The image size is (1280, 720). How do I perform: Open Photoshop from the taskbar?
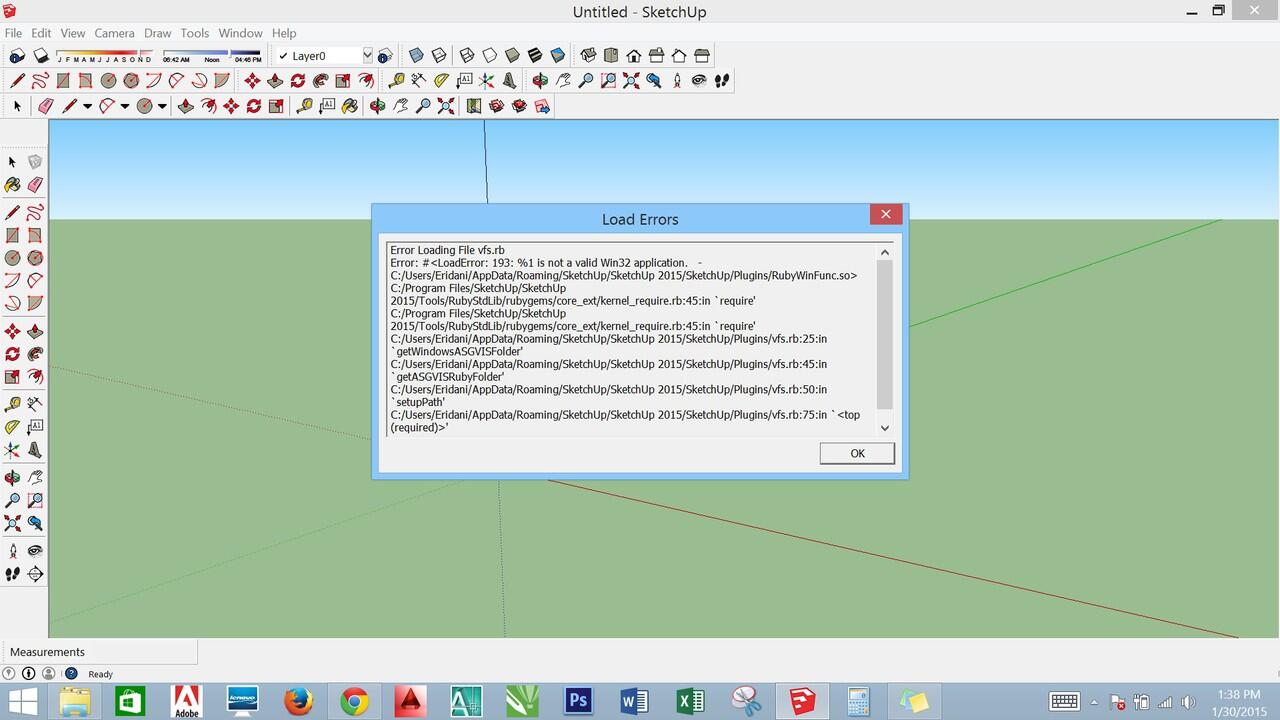point(578,701)
